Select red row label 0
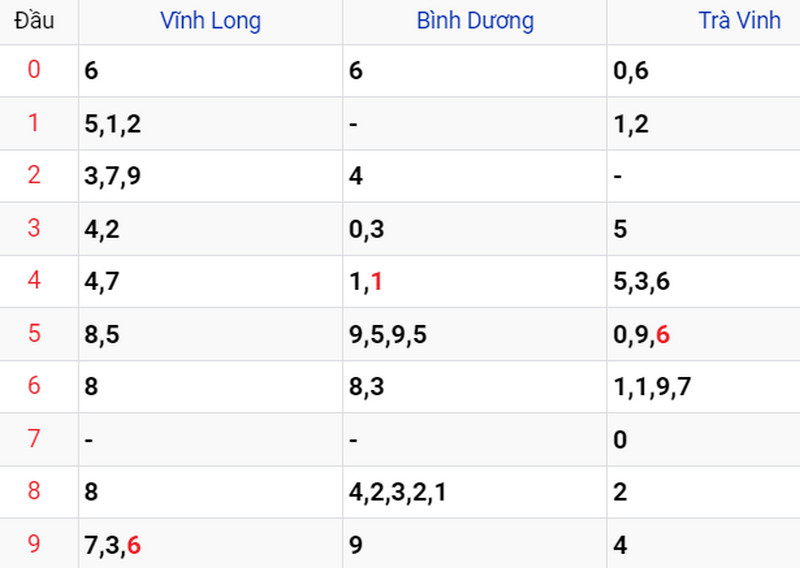Screen dimensions: 800x568 34,69
